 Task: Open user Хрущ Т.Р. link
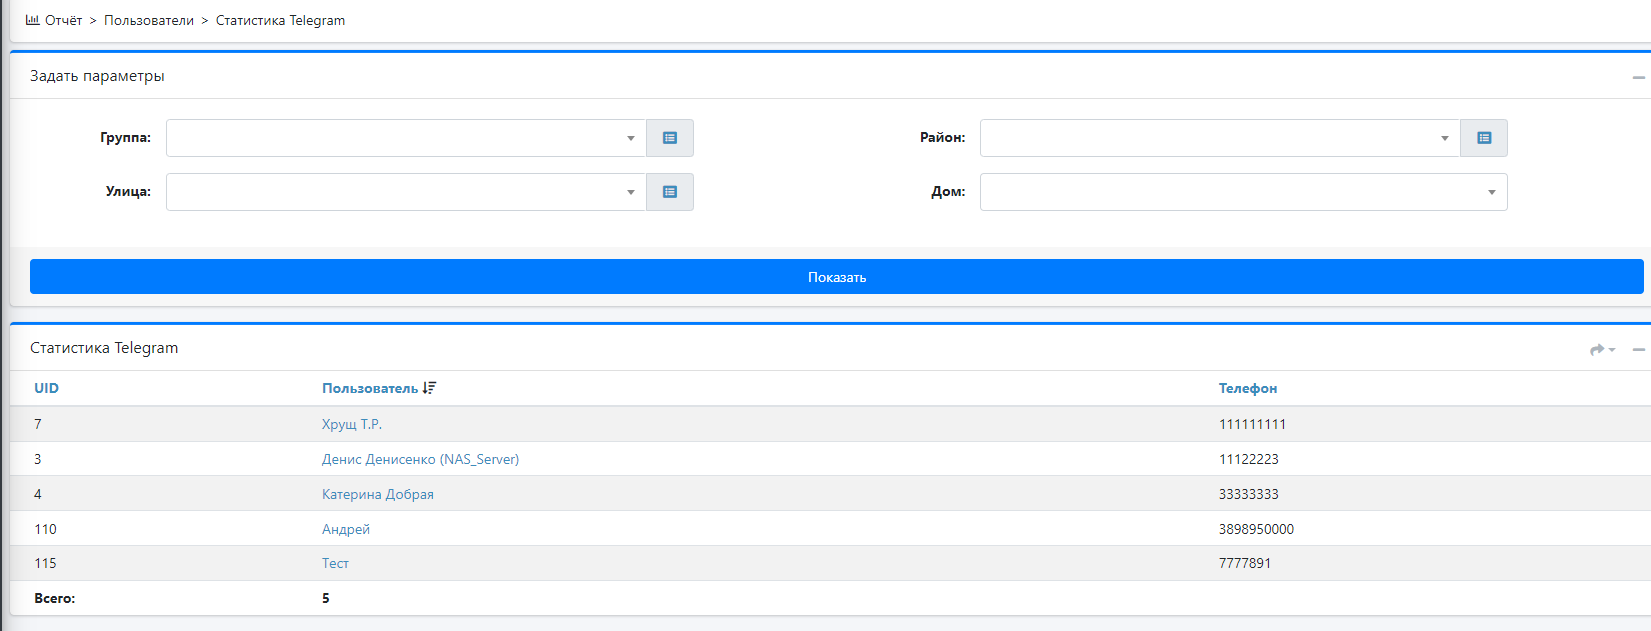coord(352,424)
